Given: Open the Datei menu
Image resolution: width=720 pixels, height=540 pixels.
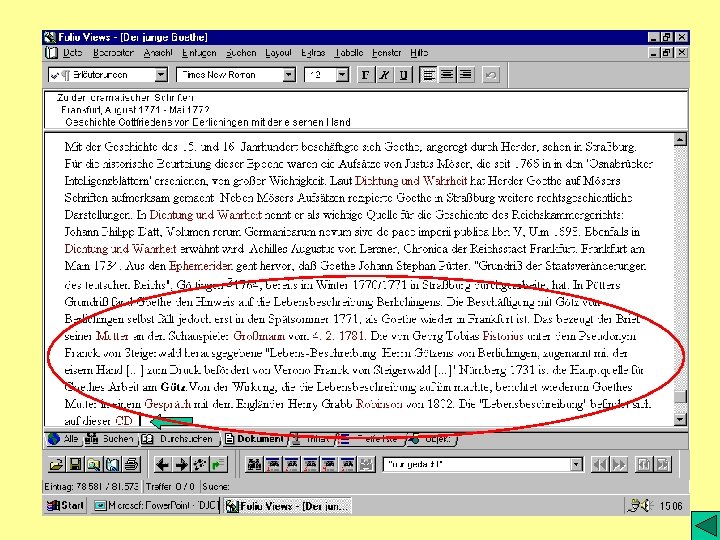Looking at the screenshot, I should coord(73,53).
